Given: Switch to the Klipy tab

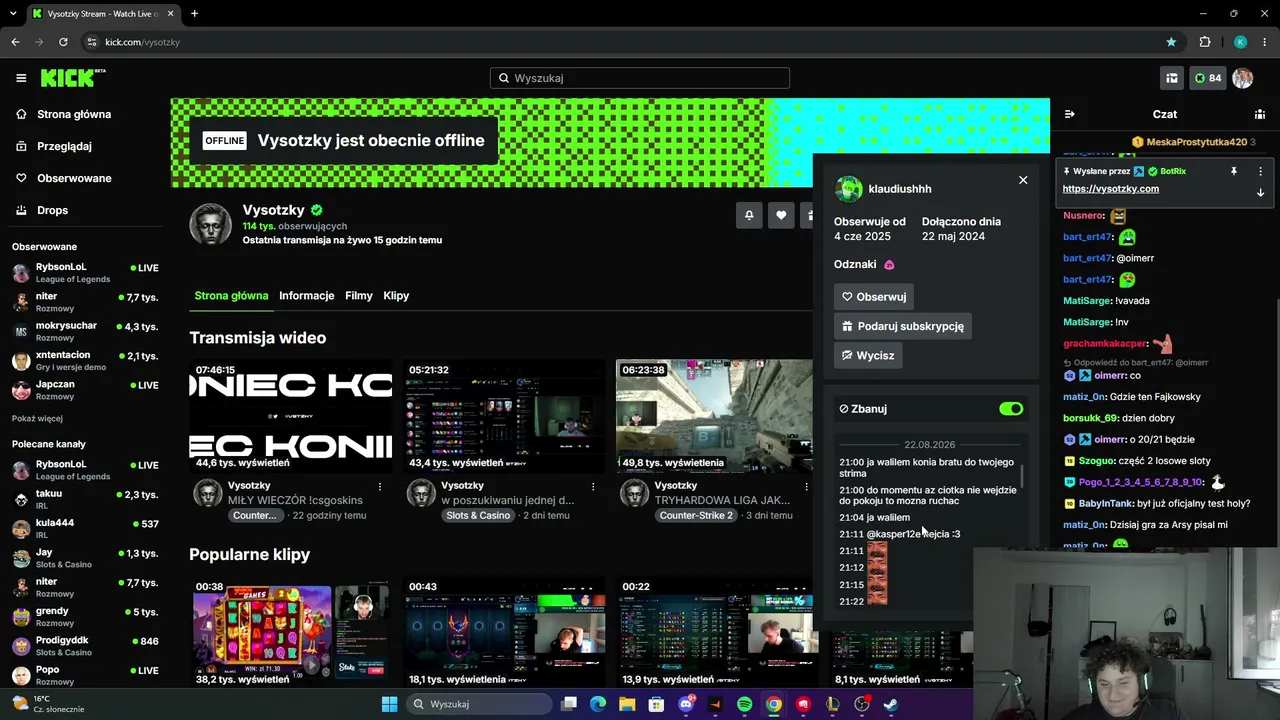Looking at the screenshot, I should 396,296.
